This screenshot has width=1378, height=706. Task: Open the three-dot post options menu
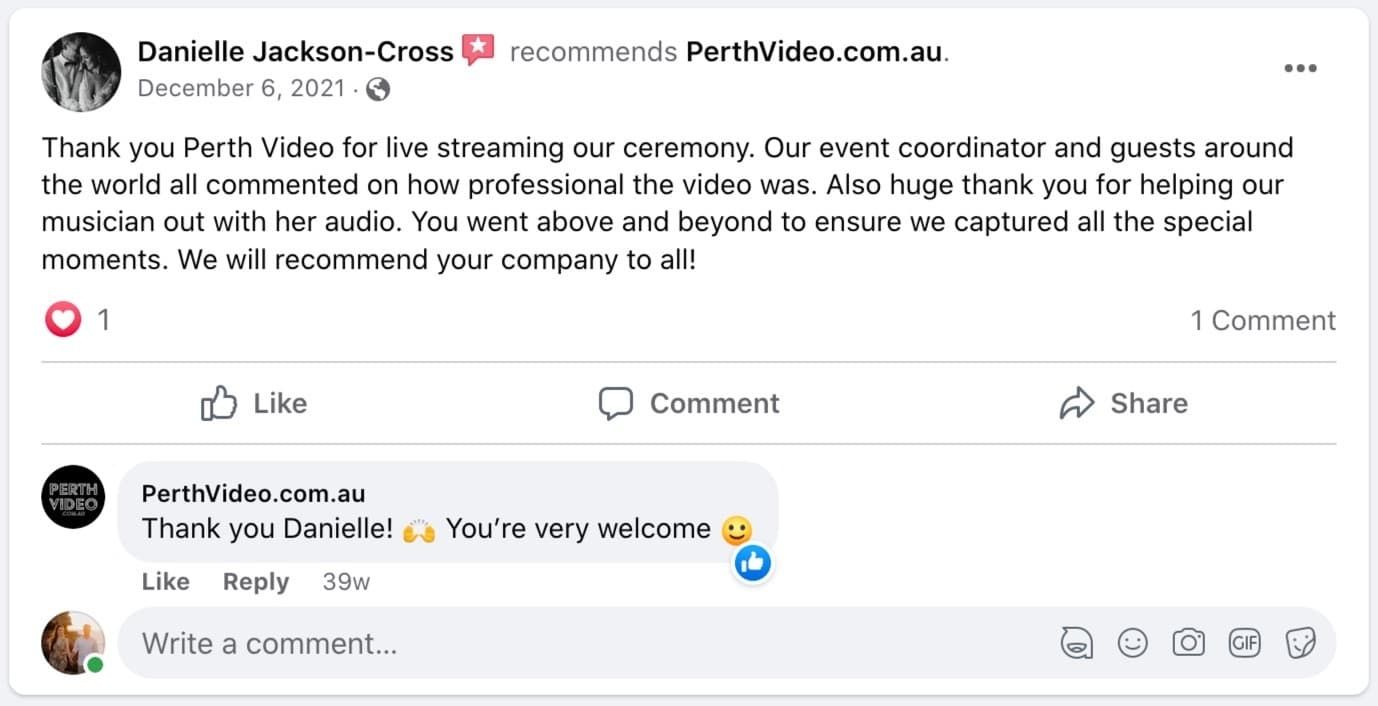tap(1300, 68)
